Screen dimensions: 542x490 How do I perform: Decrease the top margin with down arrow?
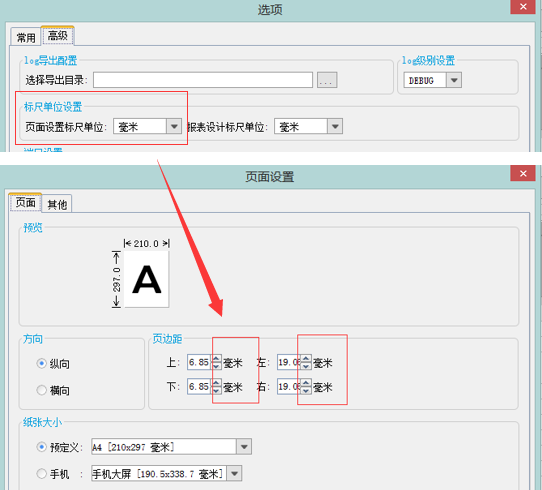[216, 366]
